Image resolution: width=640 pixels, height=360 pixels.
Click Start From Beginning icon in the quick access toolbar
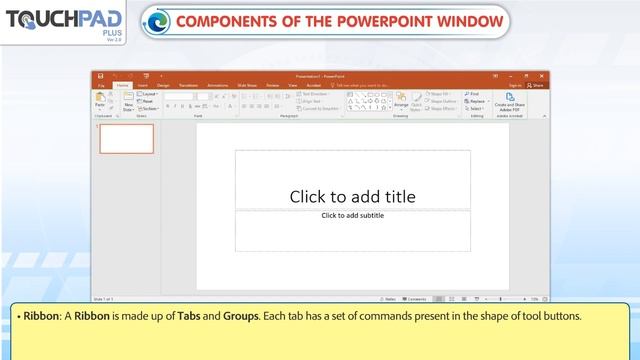pos(146,76)
